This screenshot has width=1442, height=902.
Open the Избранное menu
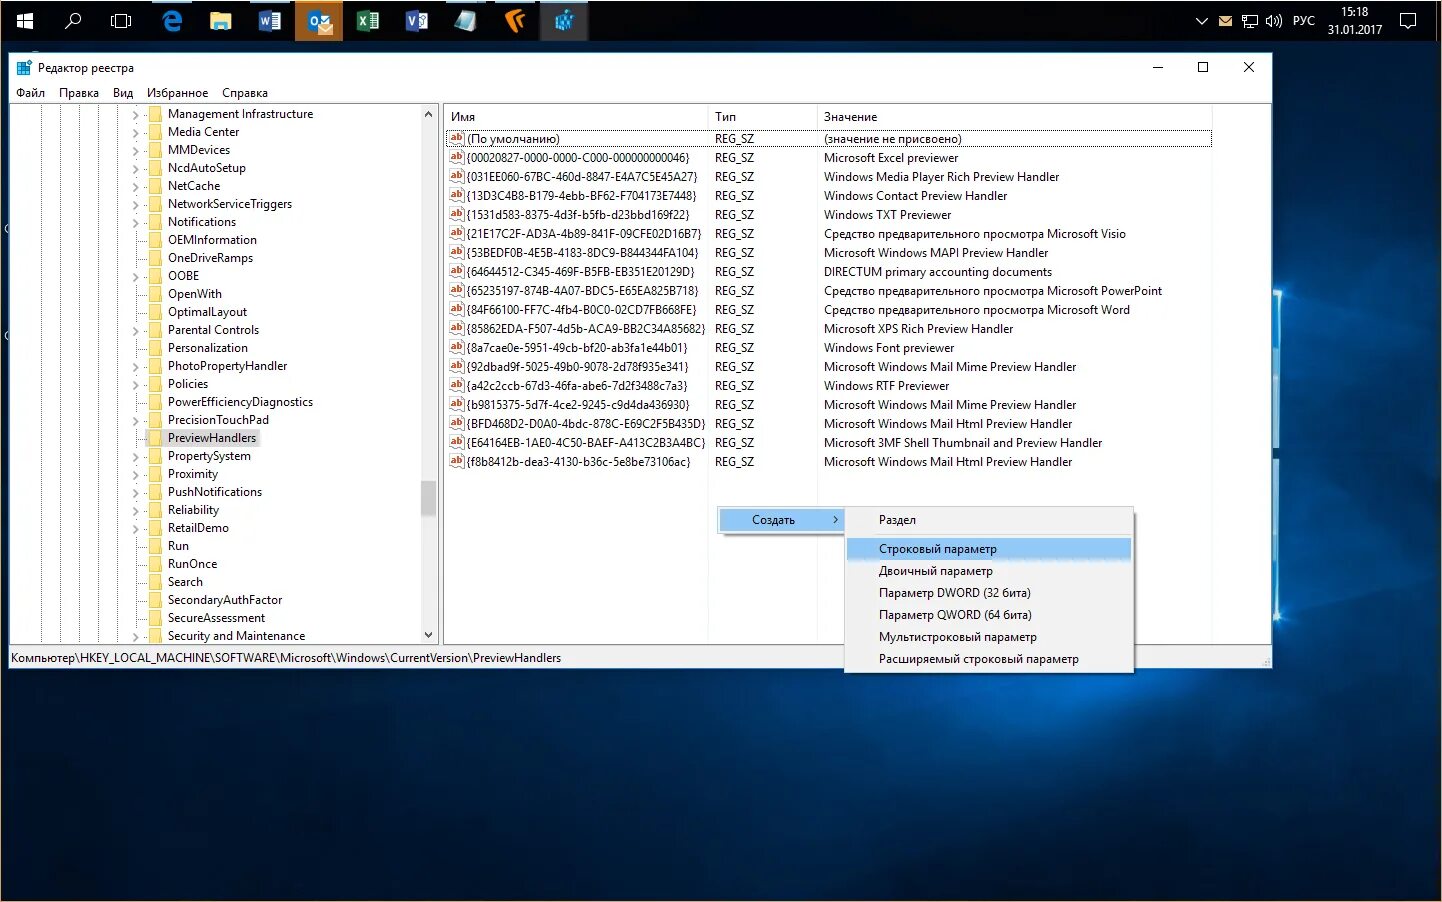tap(177, 93)
